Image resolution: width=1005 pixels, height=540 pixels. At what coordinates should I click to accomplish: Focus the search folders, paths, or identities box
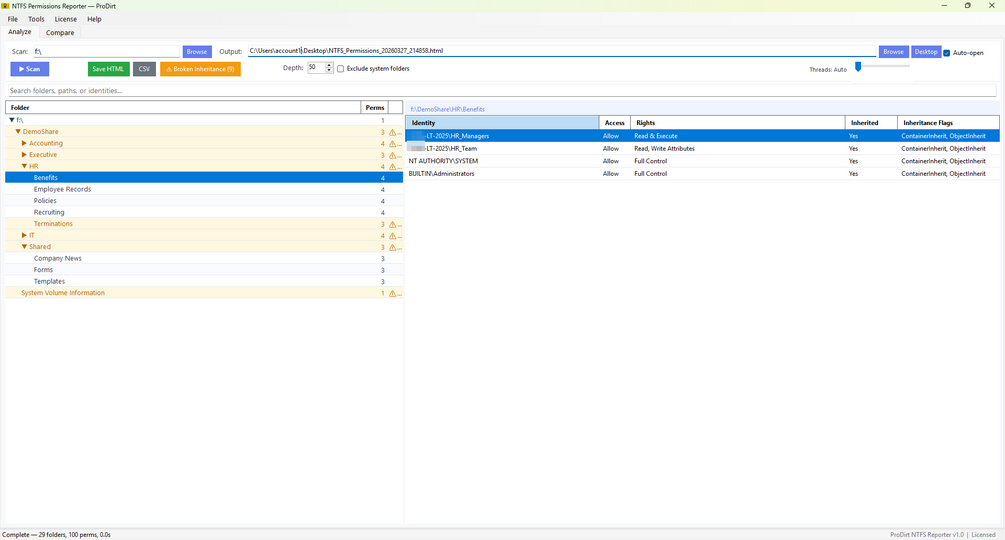[502, 90]
